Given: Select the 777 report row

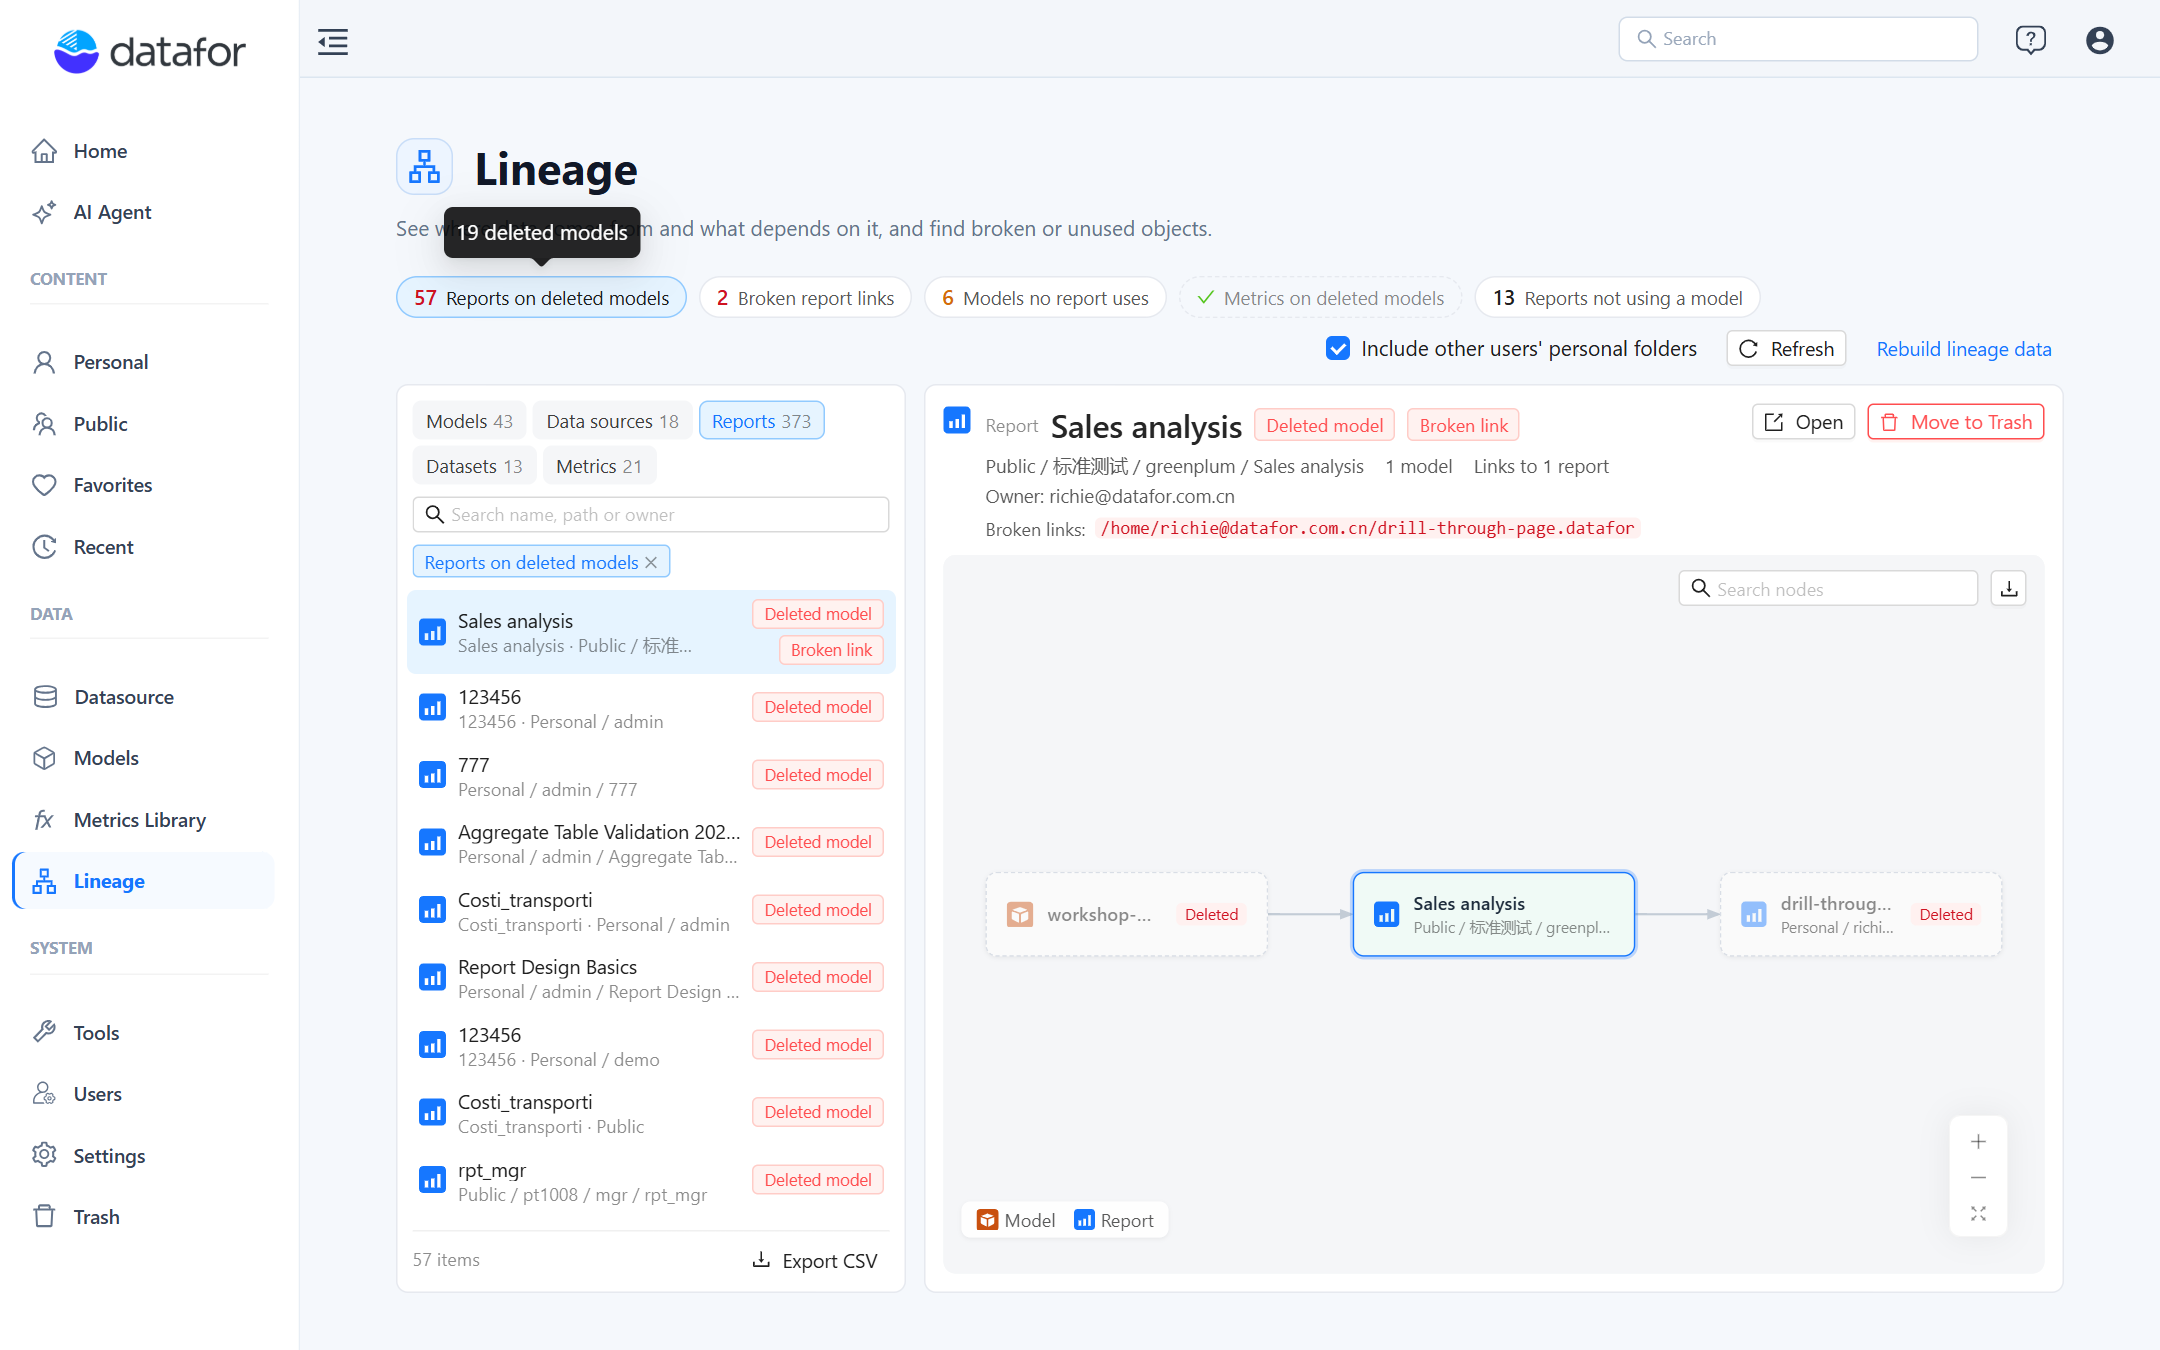Looking at the screenshot, I should (650, 777).
